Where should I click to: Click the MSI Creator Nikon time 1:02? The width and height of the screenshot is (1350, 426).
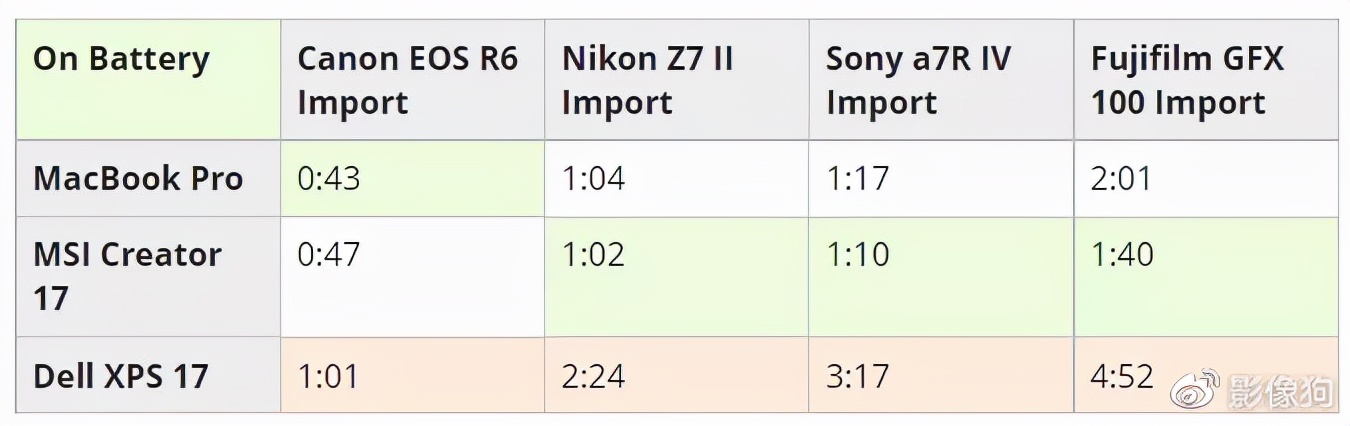pyautogui.click(x=593, y=254)
